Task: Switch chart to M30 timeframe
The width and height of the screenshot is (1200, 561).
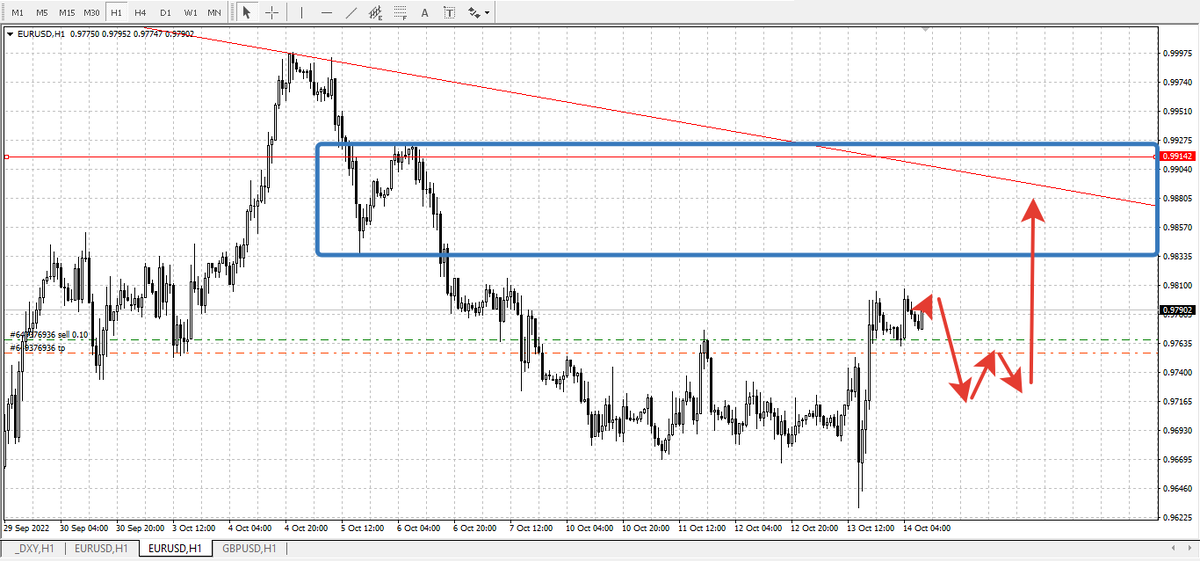Action: click(x=92, y=13)
